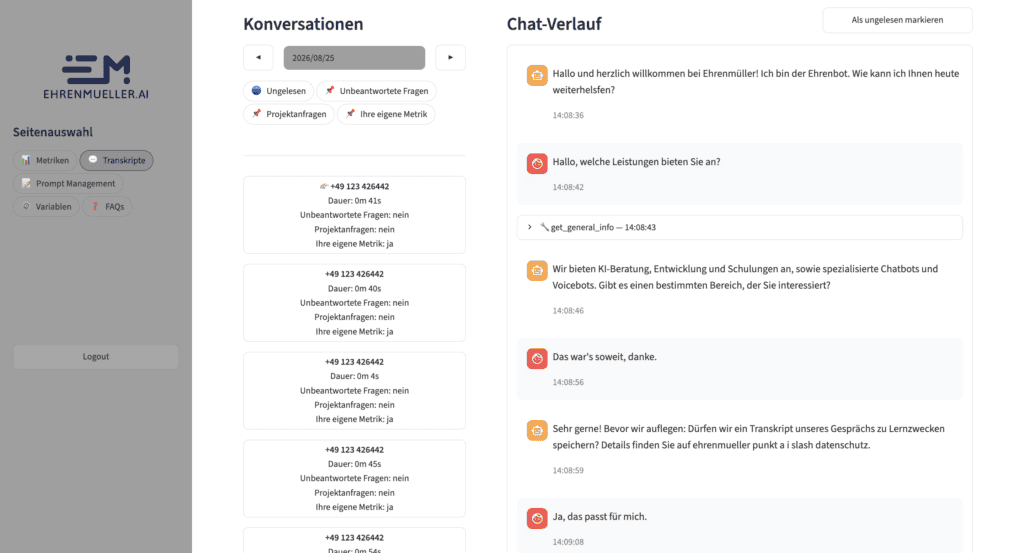The height and width of the screenshot is (553, 1024).
Task: Click Als ungelesen markieren button
Action: click(x=897, y=20)
